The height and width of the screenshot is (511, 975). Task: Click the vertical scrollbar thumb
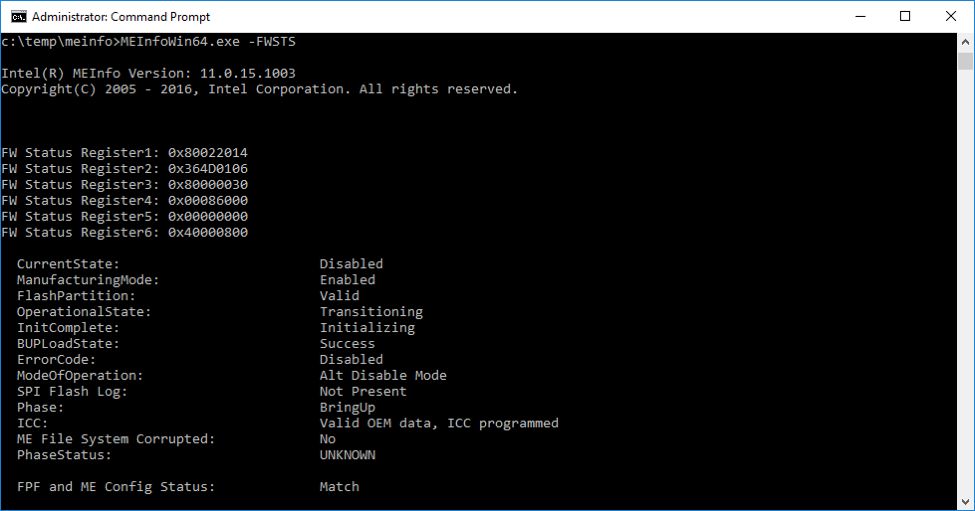click(x=965, y=61)
